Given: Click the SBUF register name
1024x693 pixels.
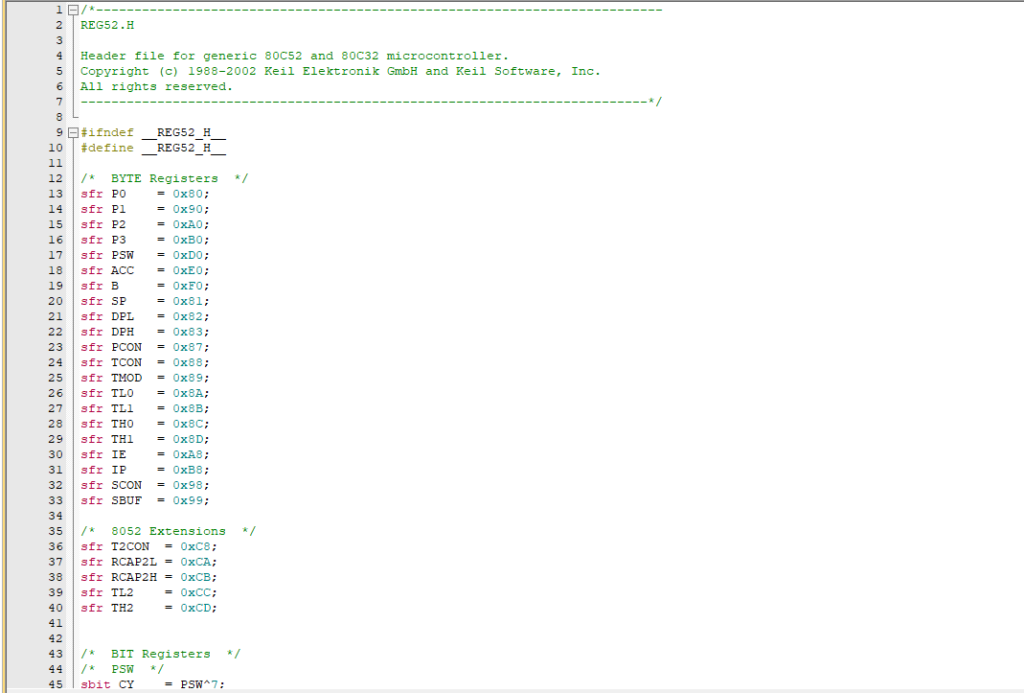Looking at the screenshot, I should click(126, 500).
